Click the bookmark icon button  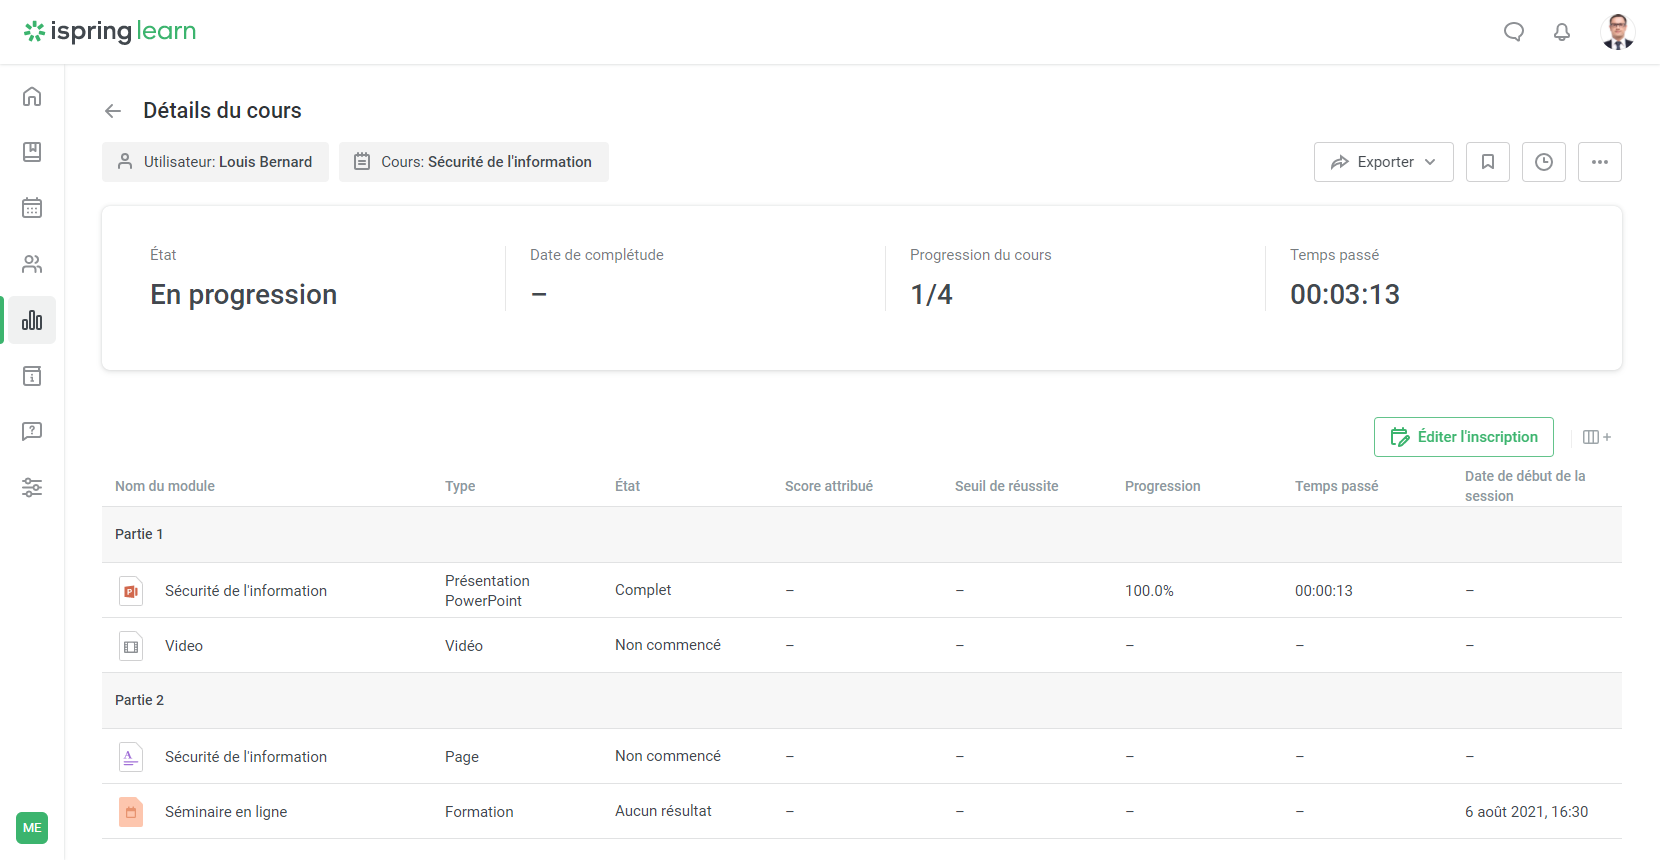click(1487, 162)
